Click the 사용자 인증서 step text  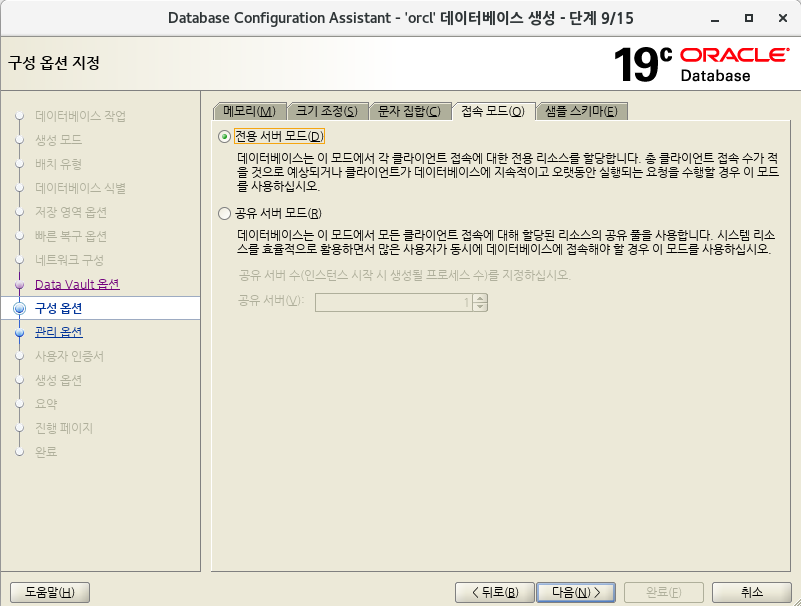point(69,356)
